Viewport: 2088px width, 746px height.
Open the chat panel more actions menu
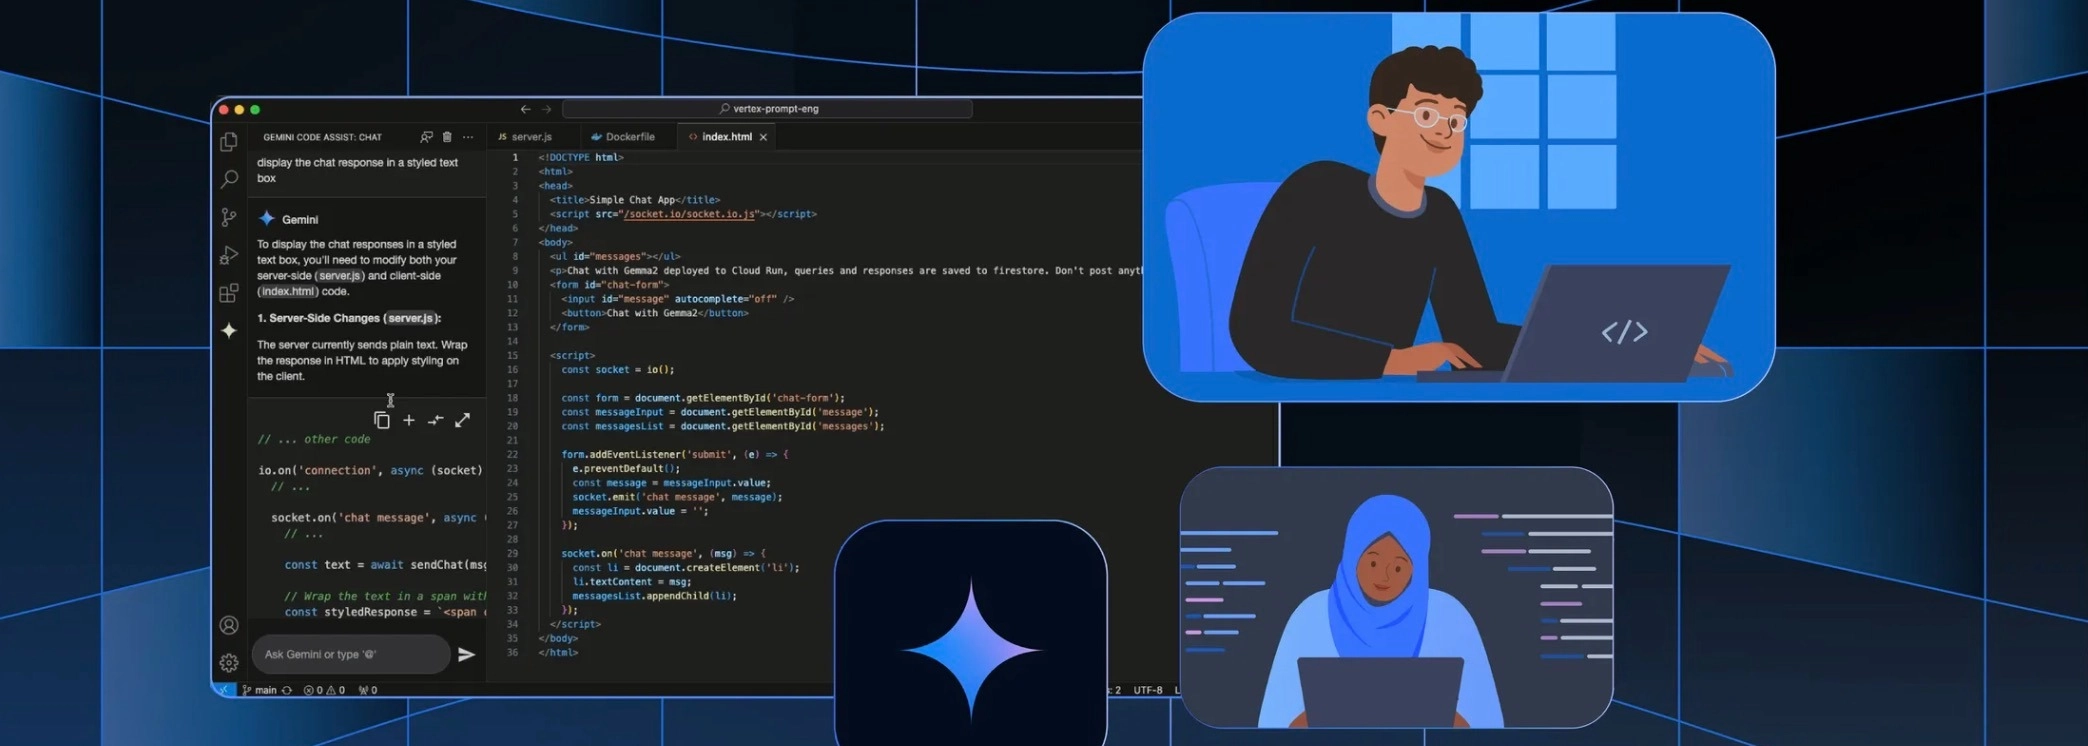(468, 137)
